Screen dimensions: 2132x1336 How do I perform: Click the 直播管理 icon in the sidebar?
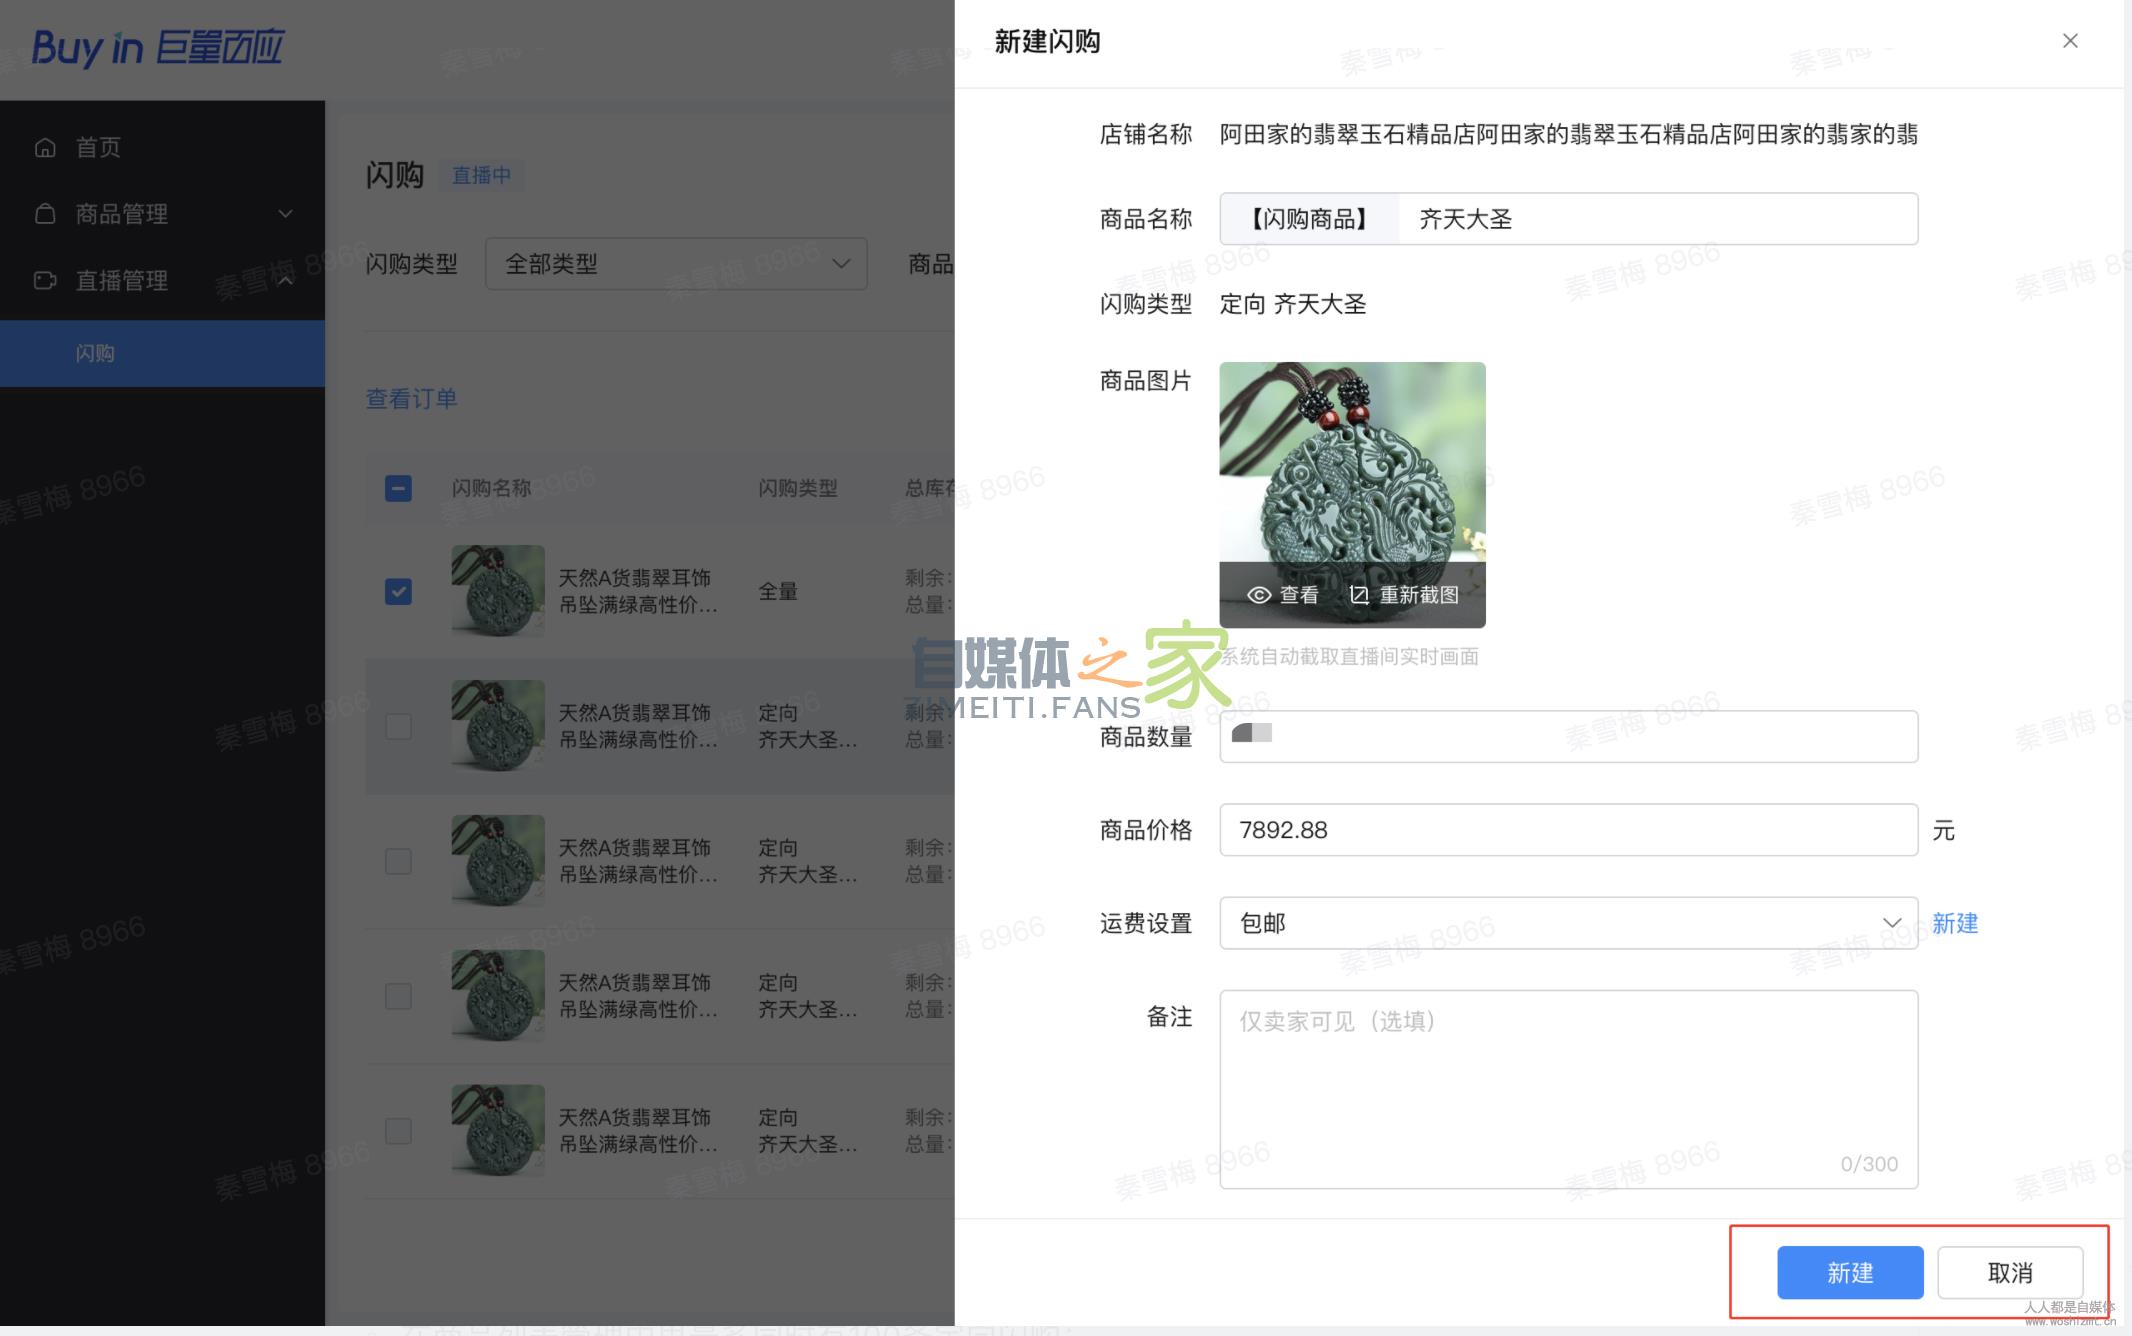coord(45,281)
